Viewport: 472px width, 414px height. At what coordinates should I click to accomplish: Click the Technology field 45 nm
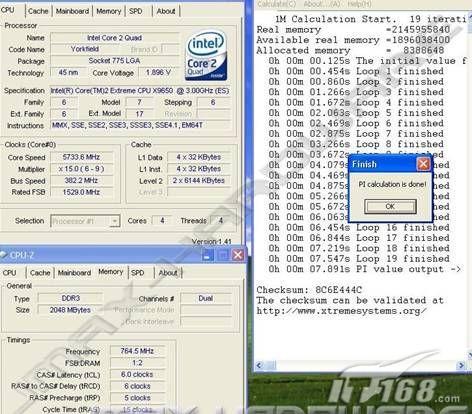coord(68,73)
